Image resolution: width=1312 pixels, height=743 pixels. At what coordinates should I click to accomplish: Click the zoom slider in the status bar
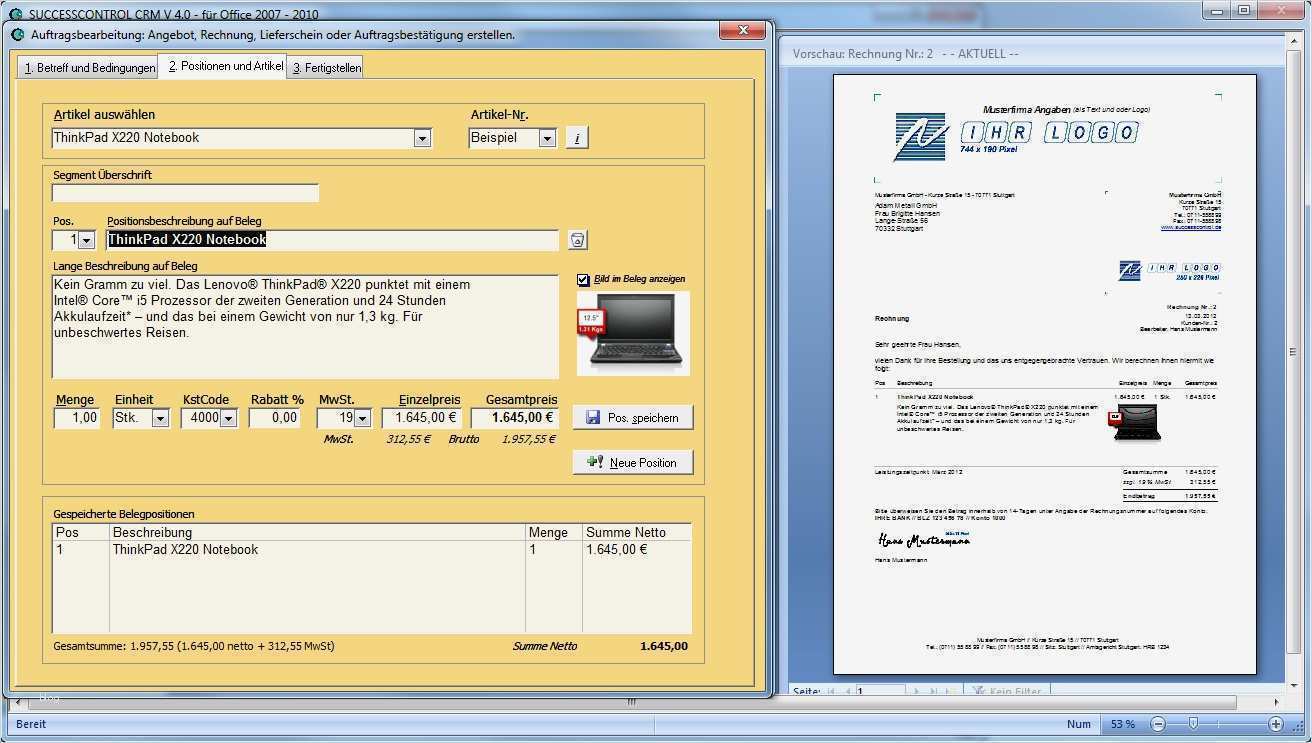point(1195,724)
